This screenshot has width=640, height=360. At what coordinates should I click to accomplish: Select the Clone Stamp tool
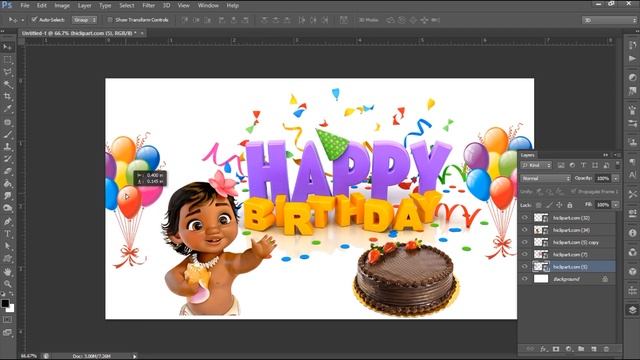7,147
